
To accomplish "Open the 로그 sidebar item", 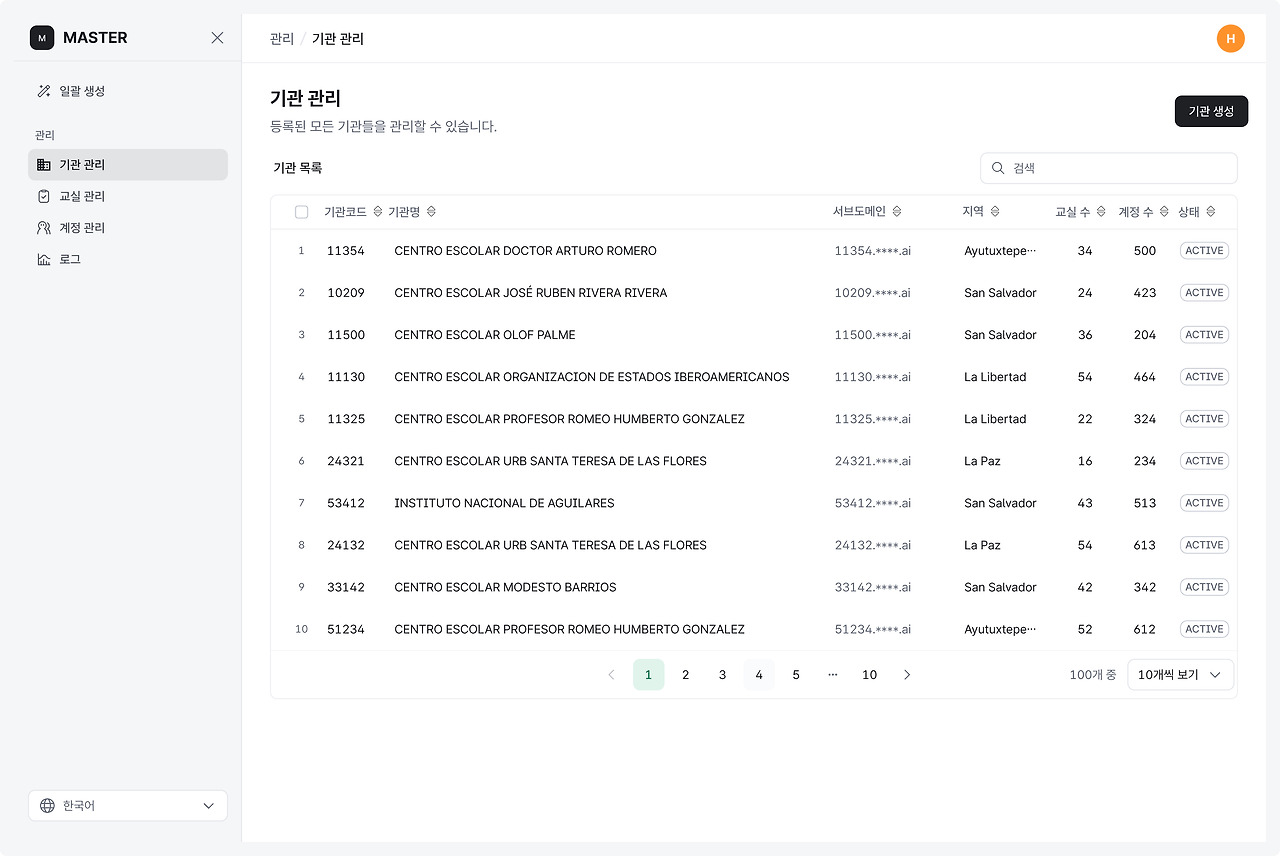I will coord(128,260).
